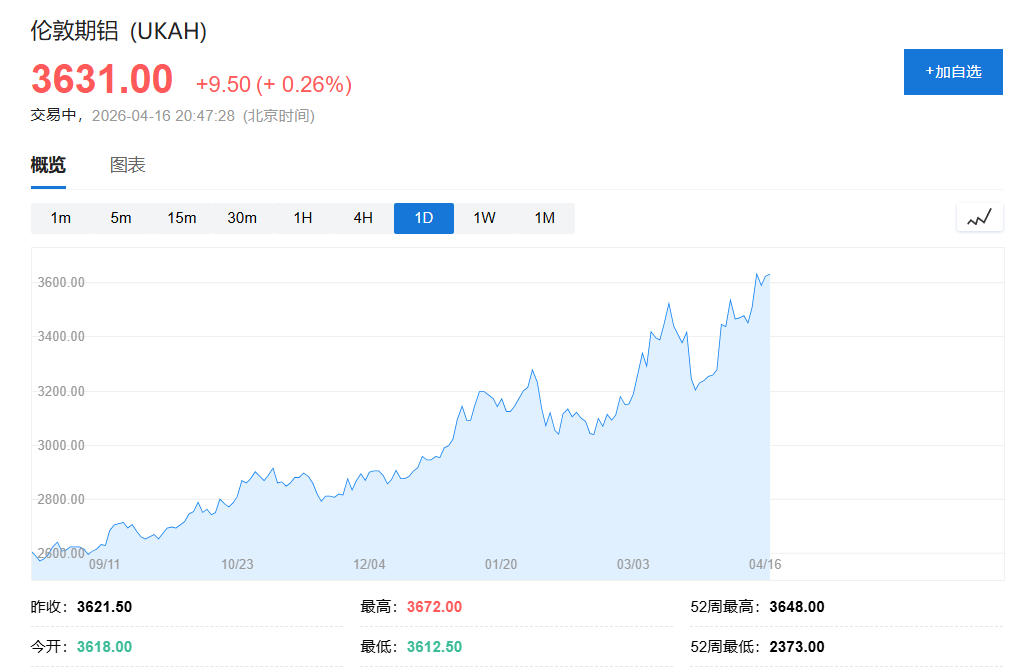
Task: Click the chart style icon at top right
Action: point(978,216)
